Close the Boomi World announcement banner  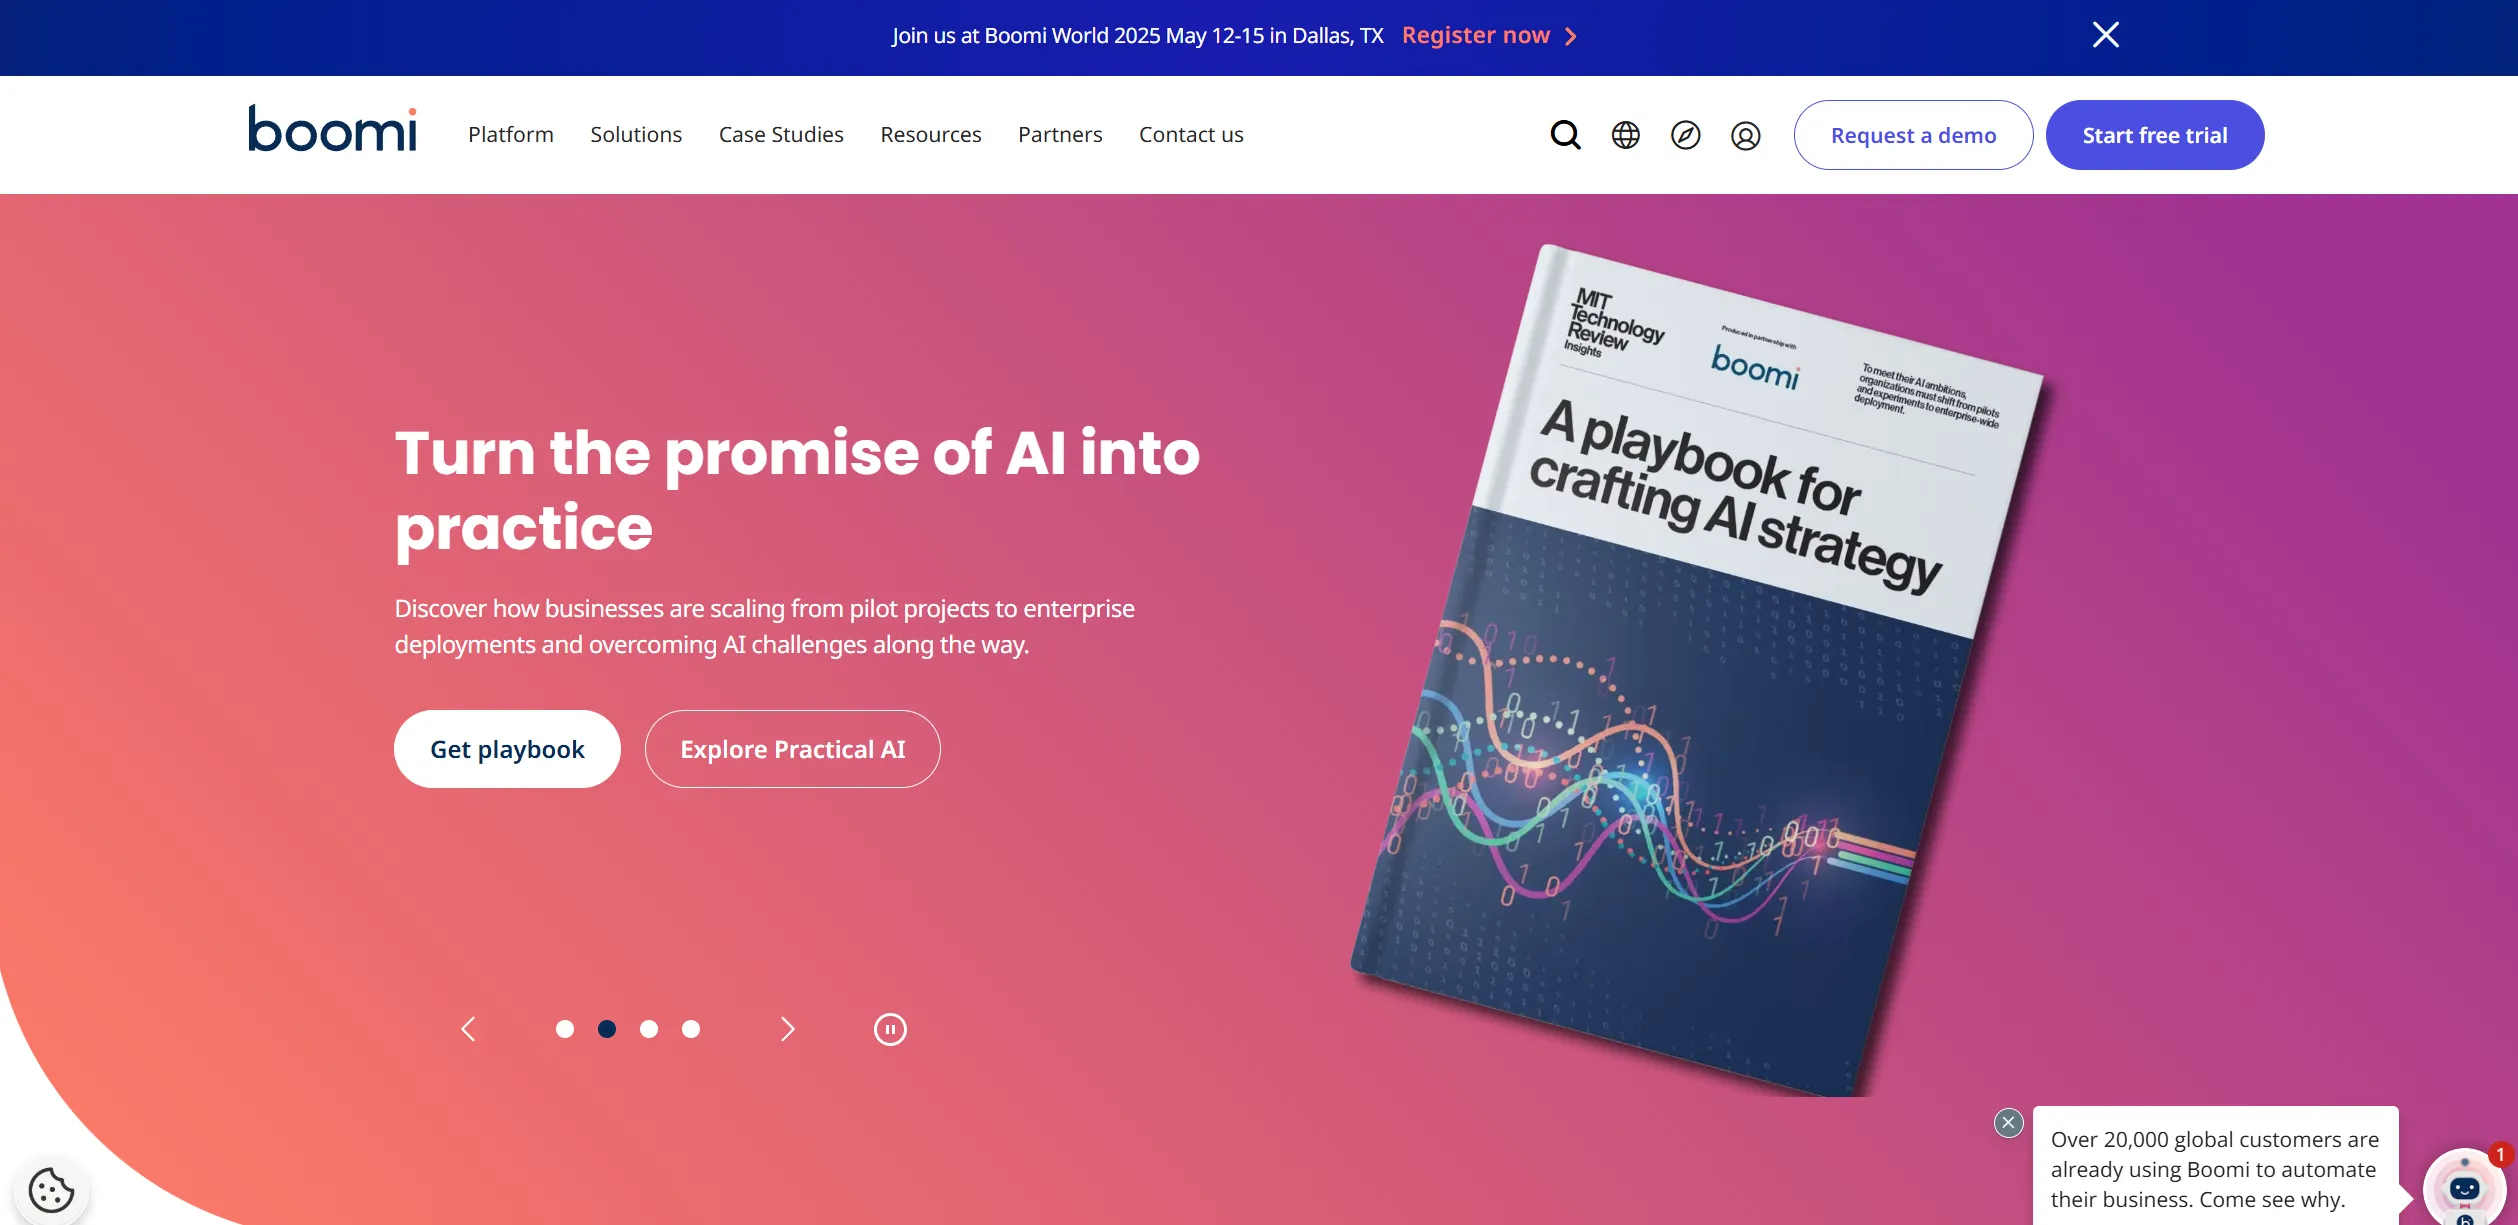pyautogui.click(x=2105, y=35)
